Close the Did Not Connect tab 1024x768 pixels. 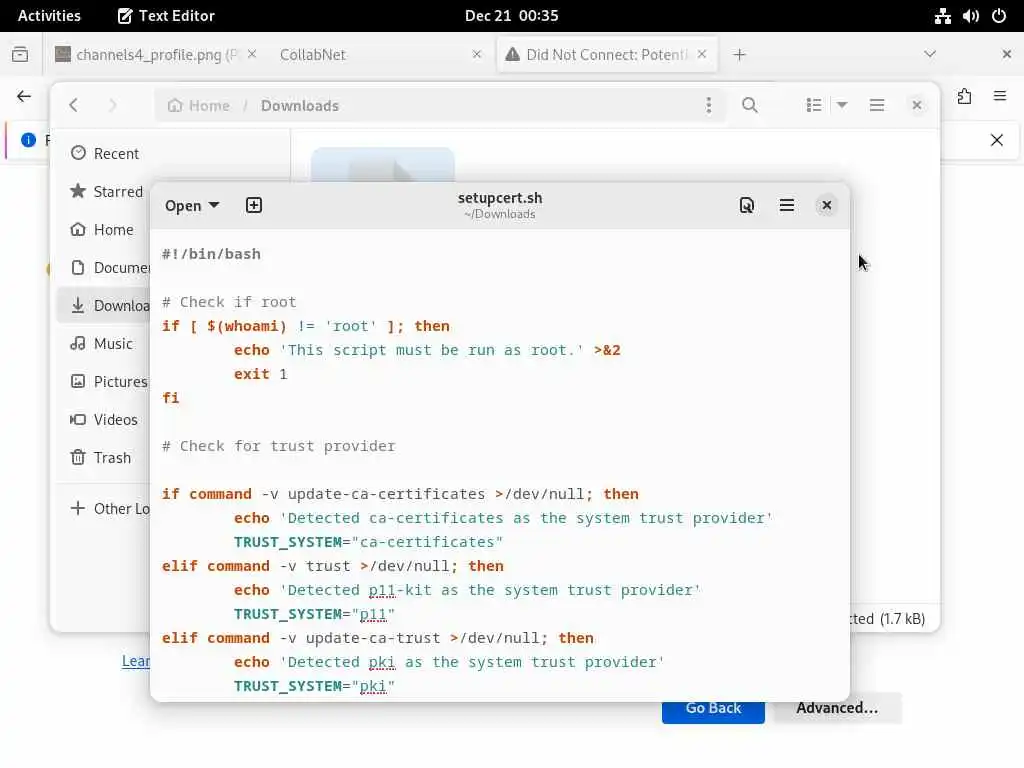tap(702, 54)
